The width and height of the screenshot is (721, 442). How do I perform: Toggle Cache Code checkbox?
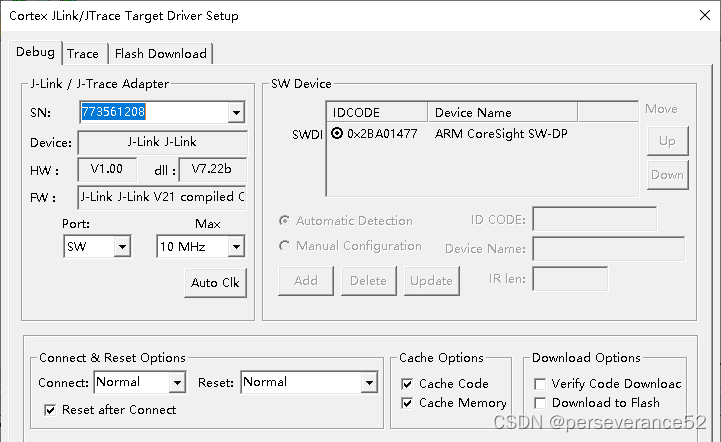(x=407, y=384)
